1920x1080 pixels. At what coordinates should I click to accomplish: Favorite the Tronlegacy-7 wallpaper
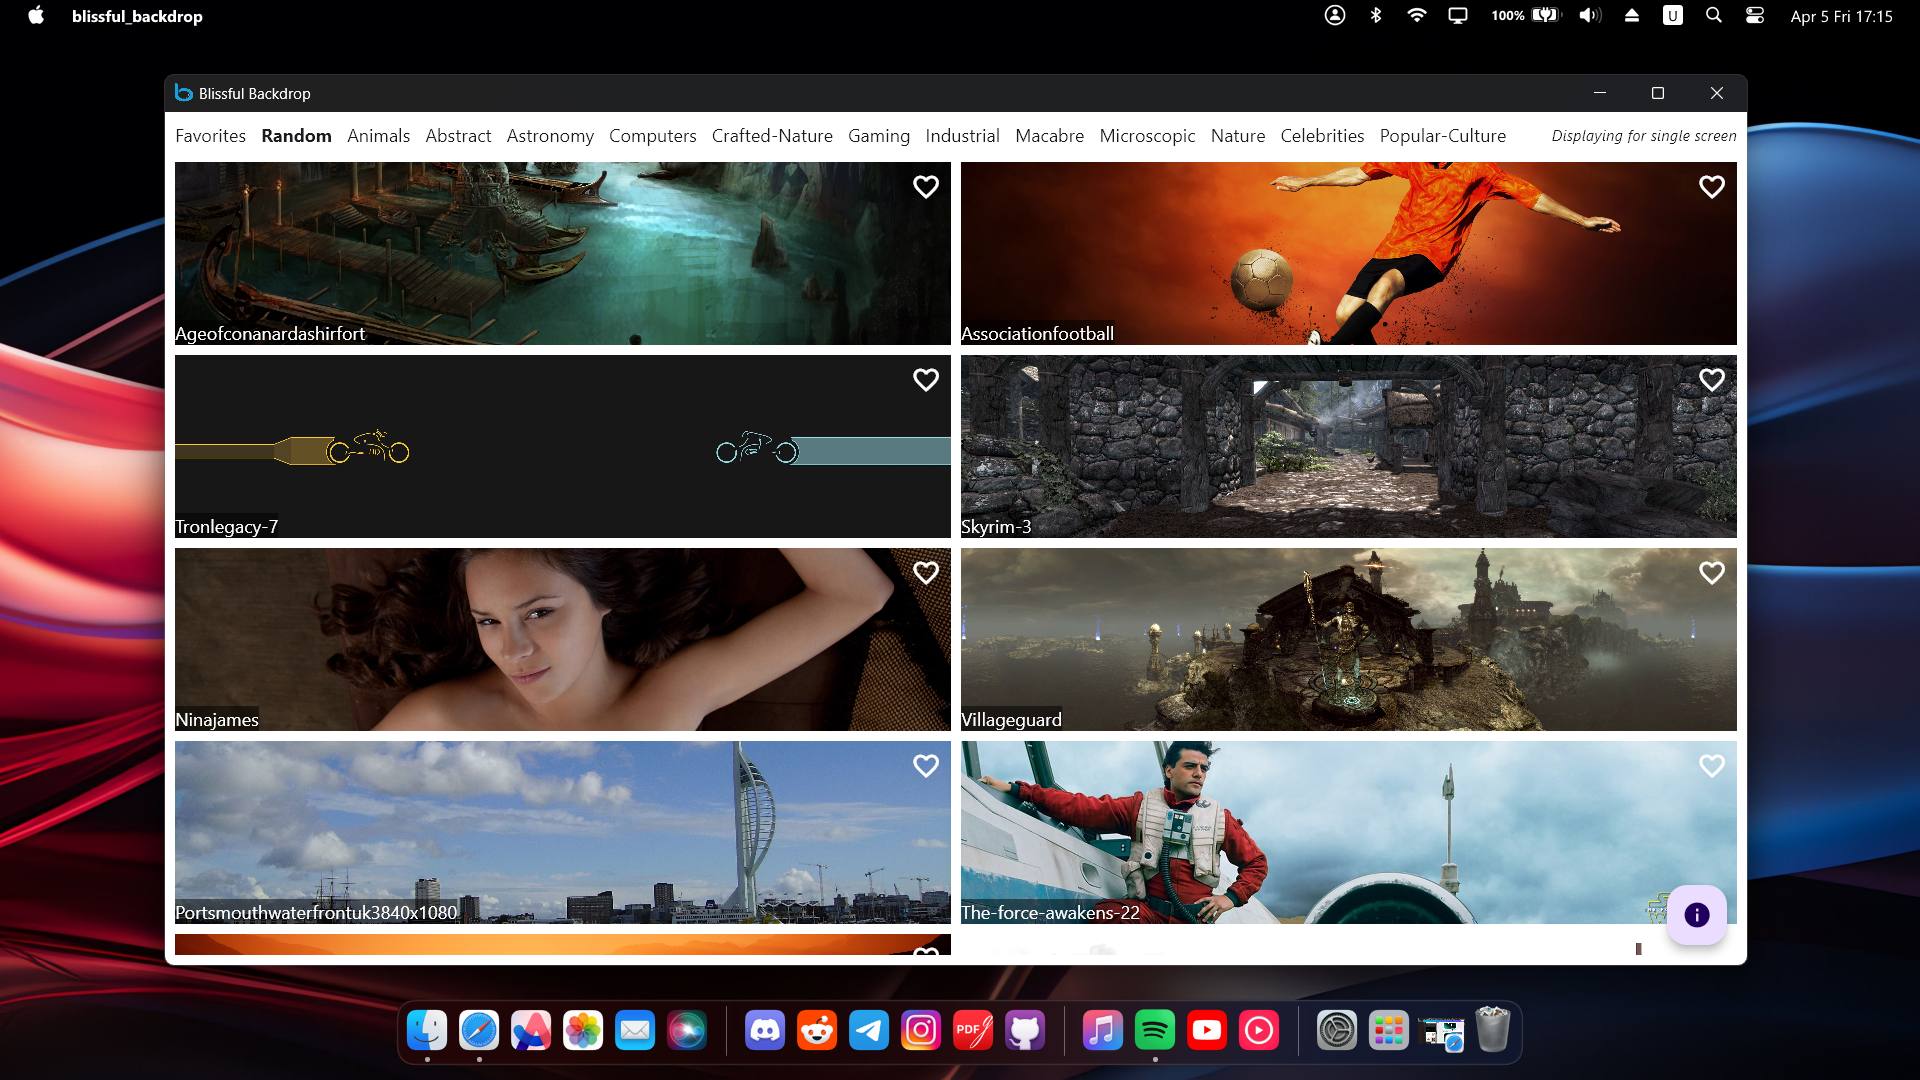(x=925, y=380)
